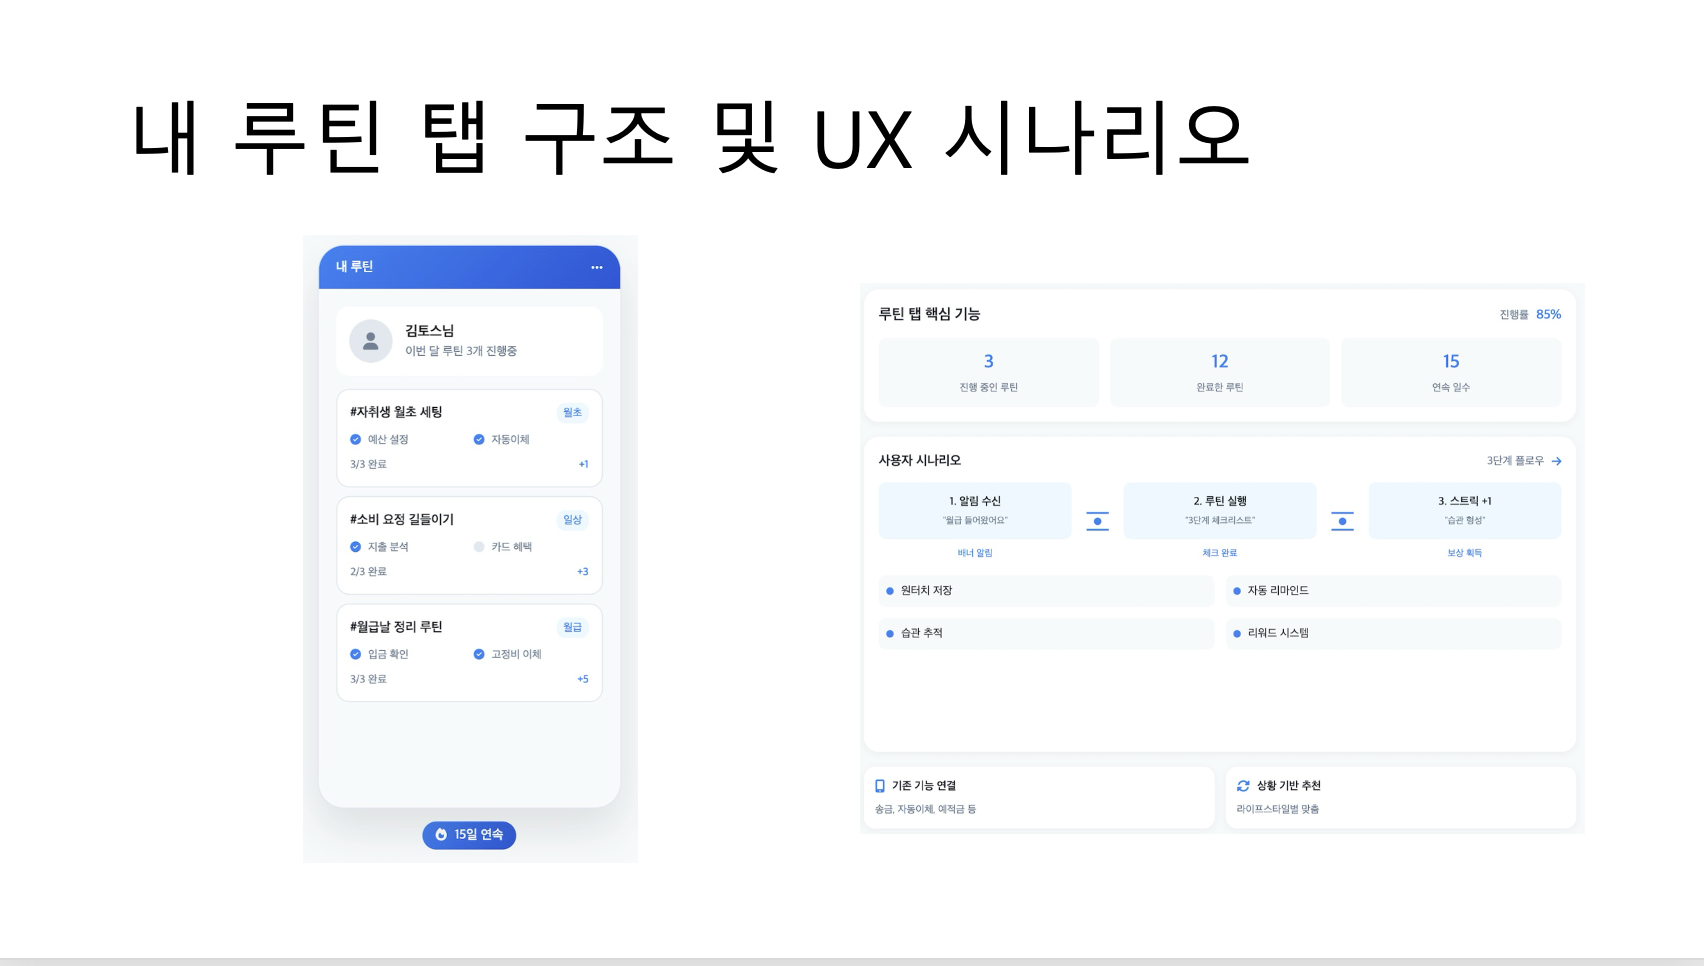1704x966 pixels.
Task: Open the 기존 기능 연결 card title
Action: click(924, 786)
